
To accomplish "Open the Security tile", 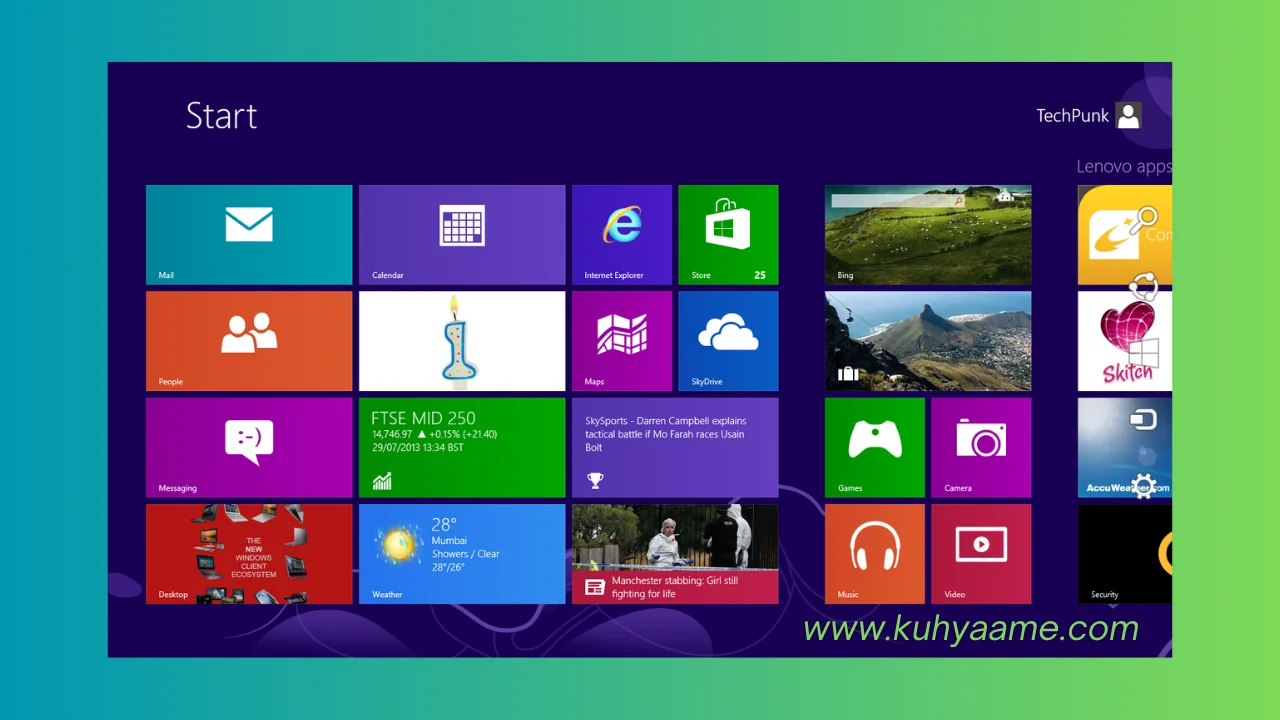I will (x=1125, y=554).
